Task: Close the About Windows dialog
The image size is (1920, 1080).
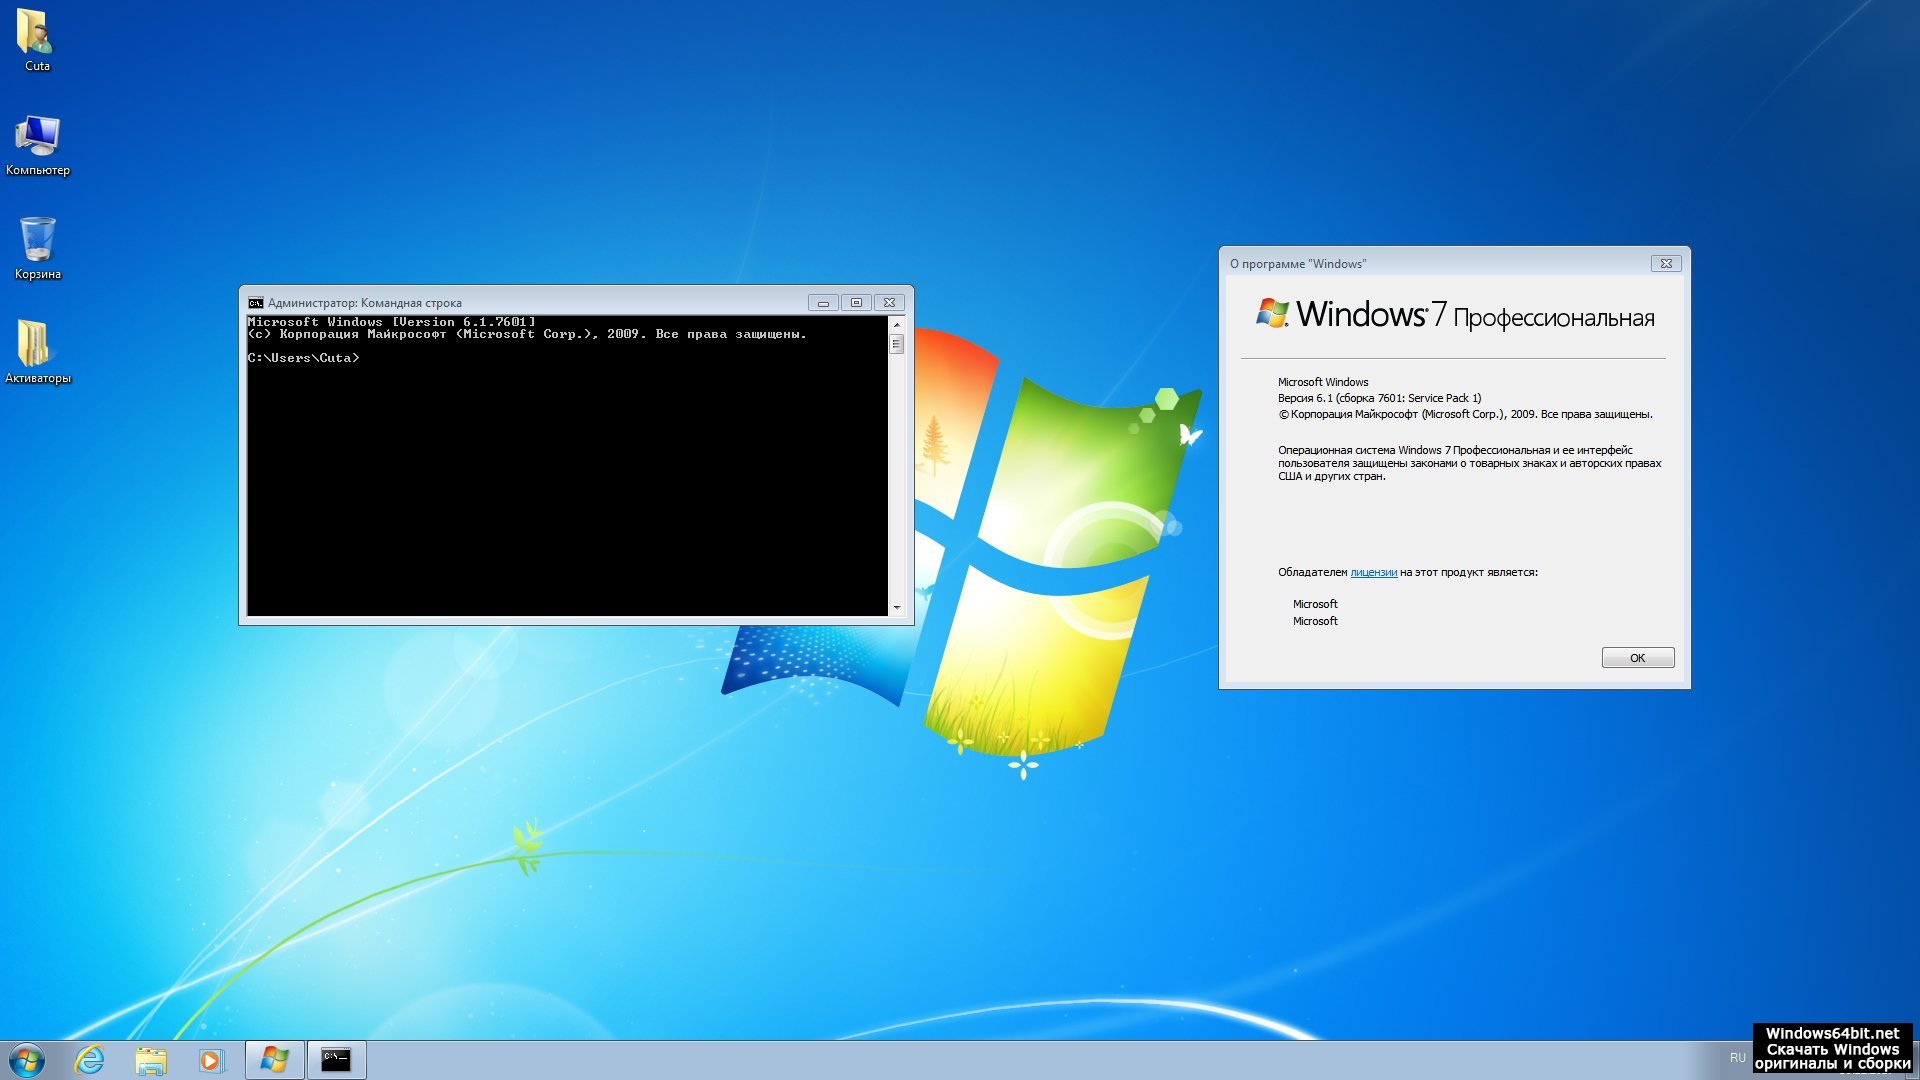Action: tap(1665, 264)
